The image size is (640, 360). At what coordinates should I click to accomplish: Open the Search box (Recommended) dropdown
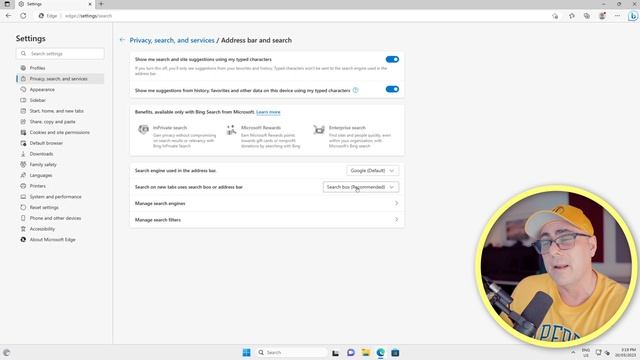[x=361, y=187]
